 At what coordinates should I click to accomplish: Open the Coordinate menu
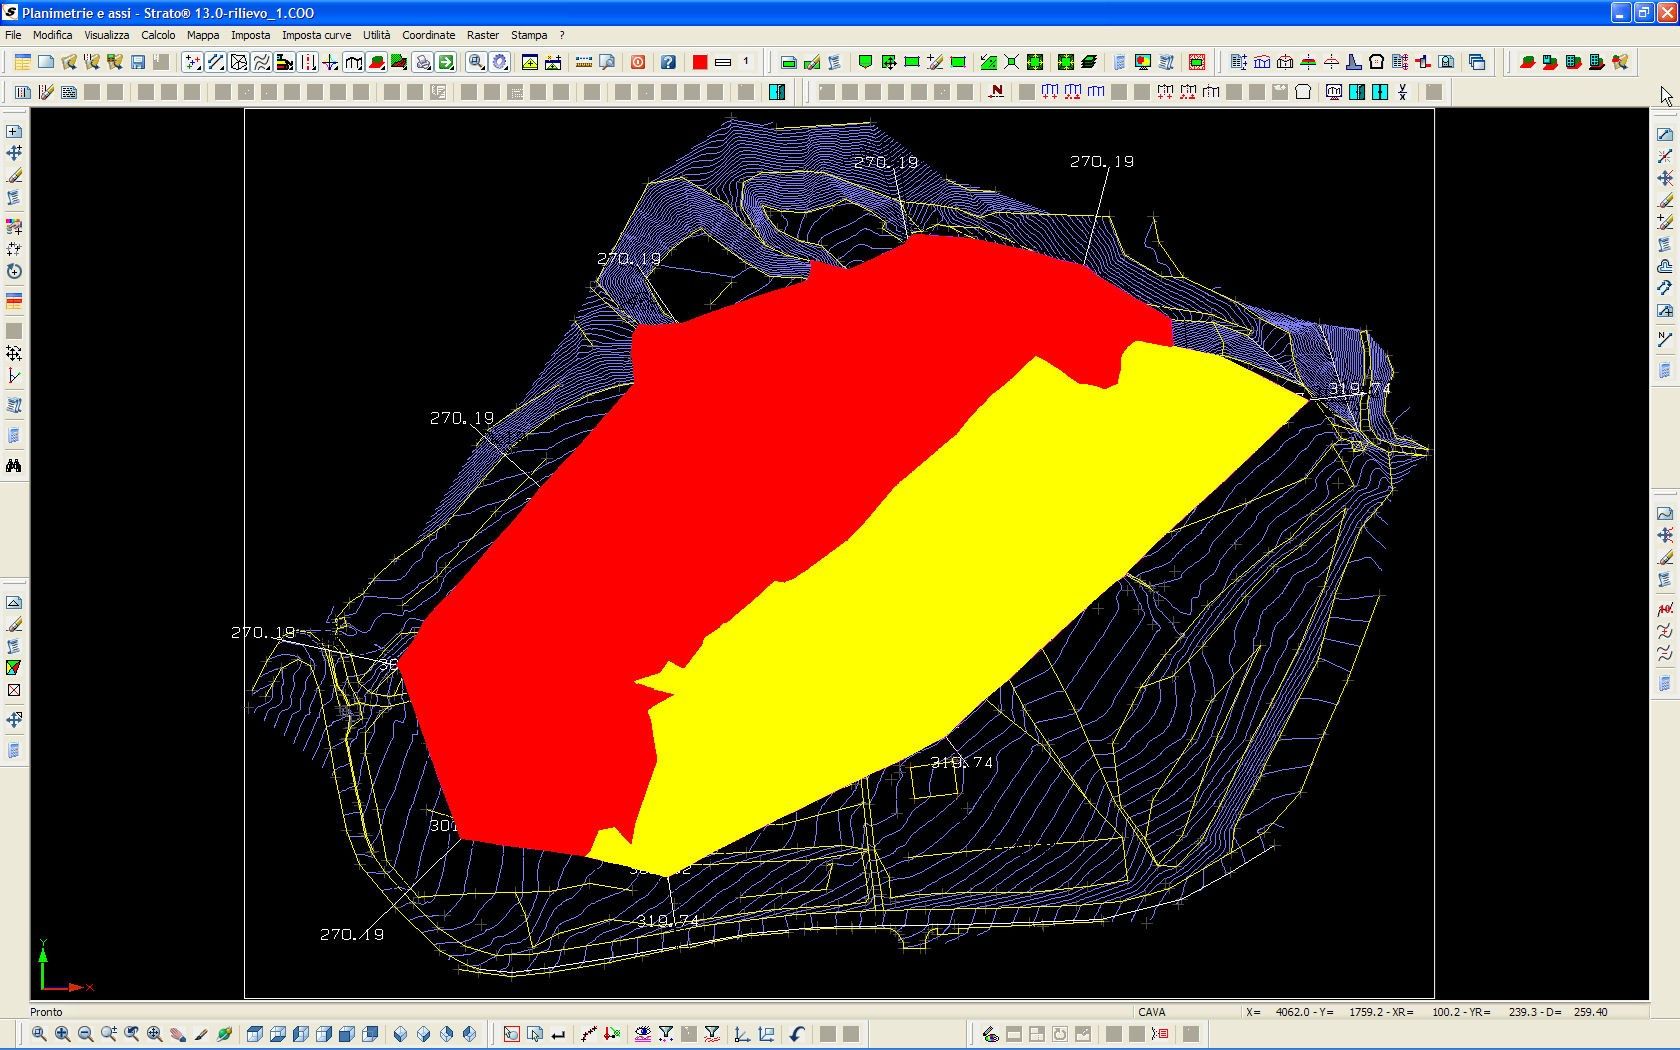coord(428,35)
